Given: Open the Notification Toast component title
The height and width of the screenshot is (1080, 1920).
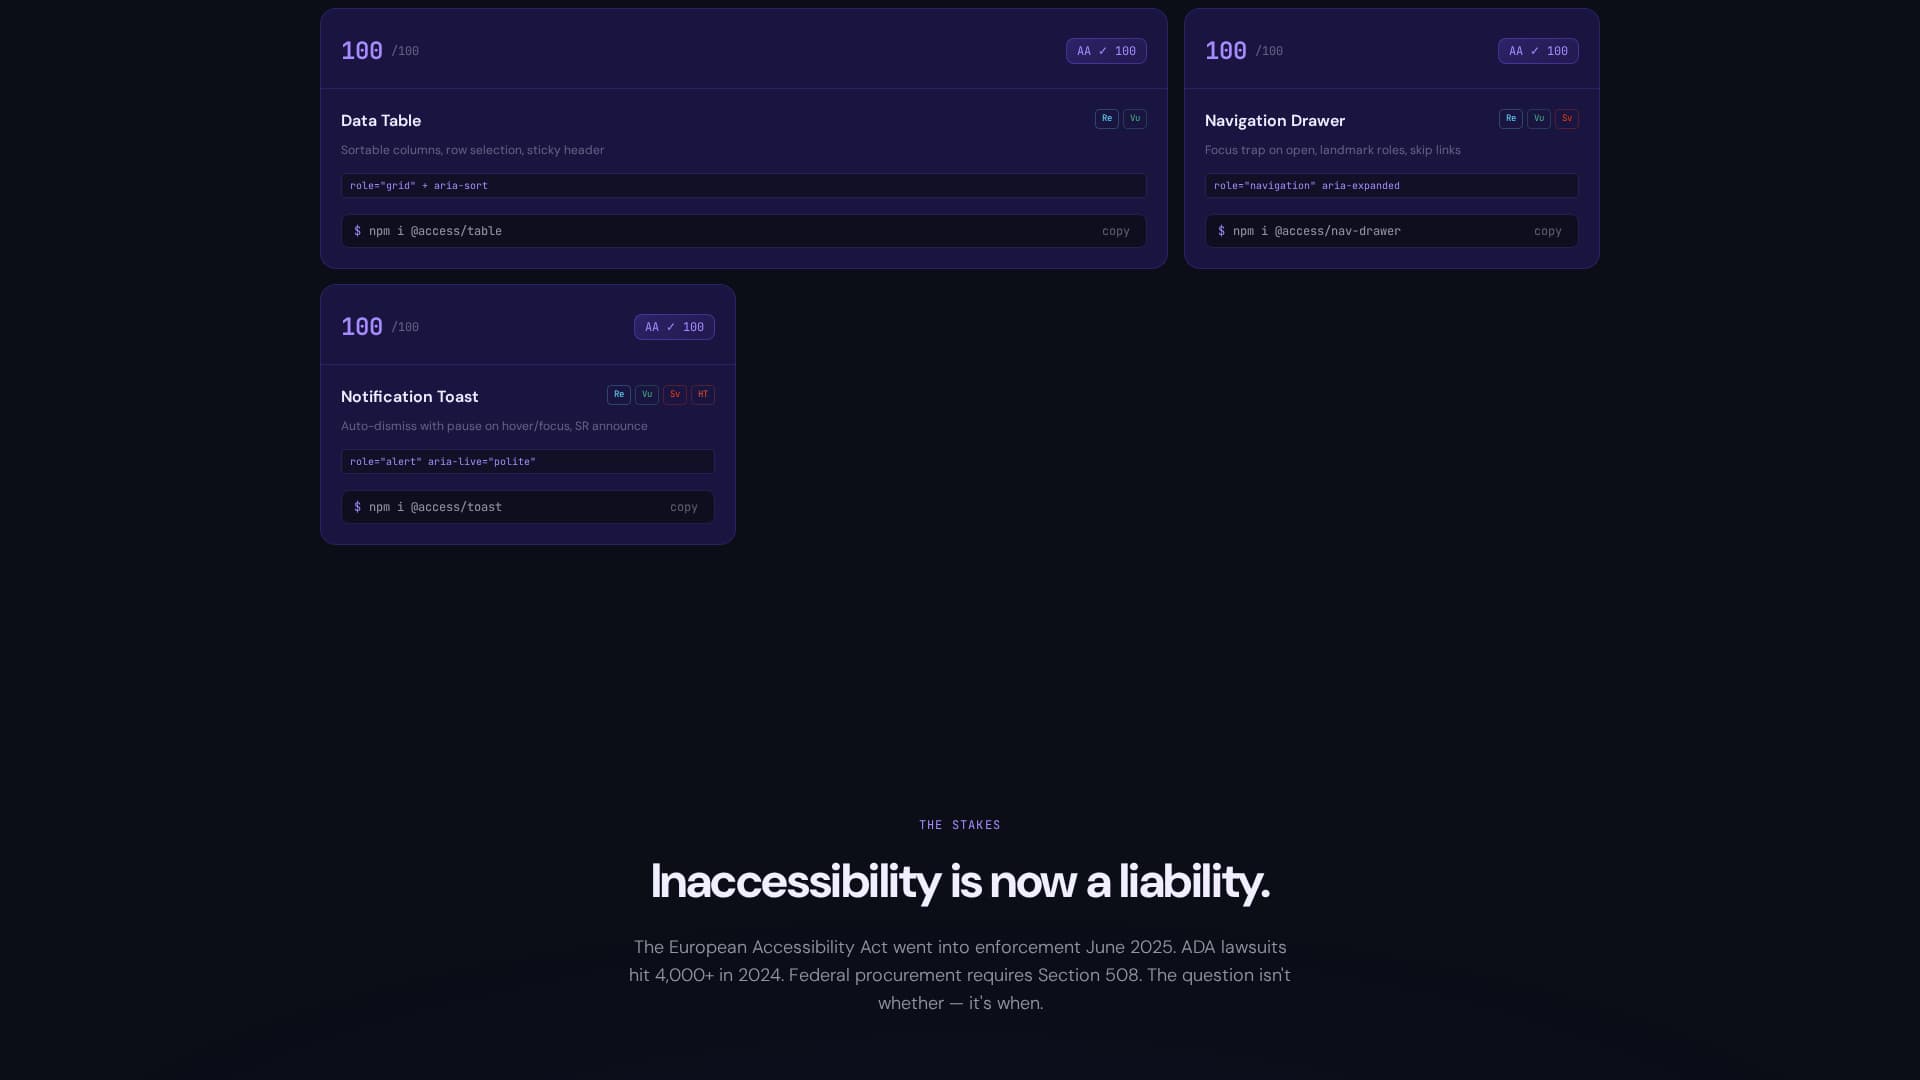Looking at the screenshot, I should [409, 397].
